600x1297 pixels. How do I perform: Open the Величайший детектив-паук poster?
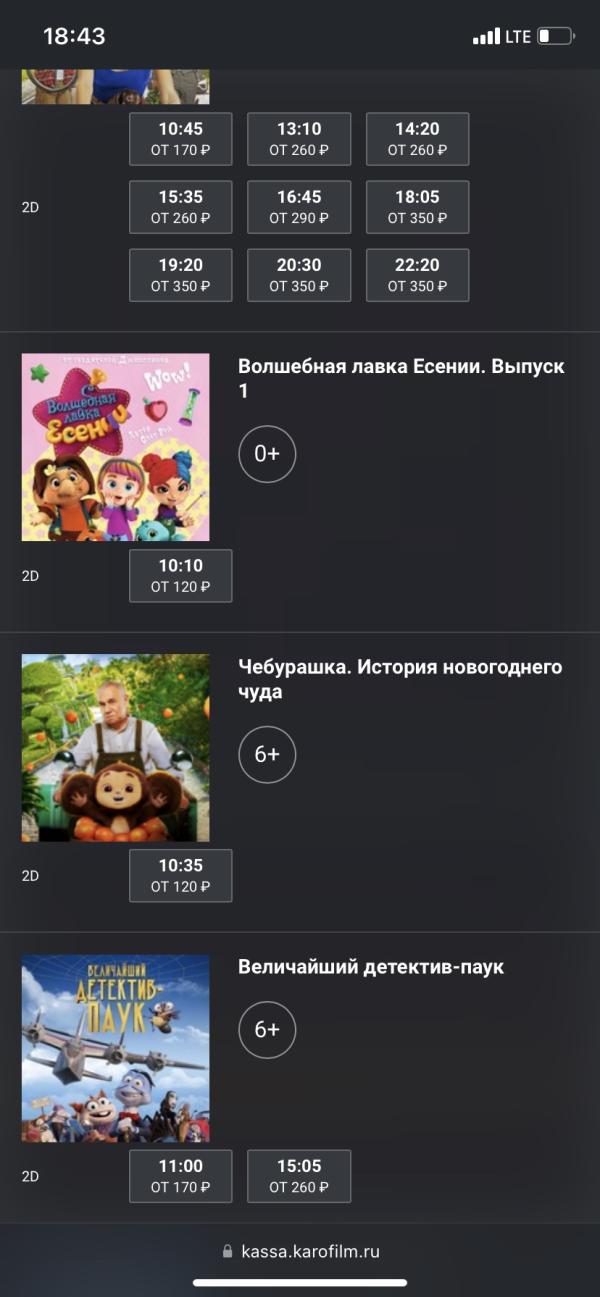pyautogui.click(x=116, y=1048)
